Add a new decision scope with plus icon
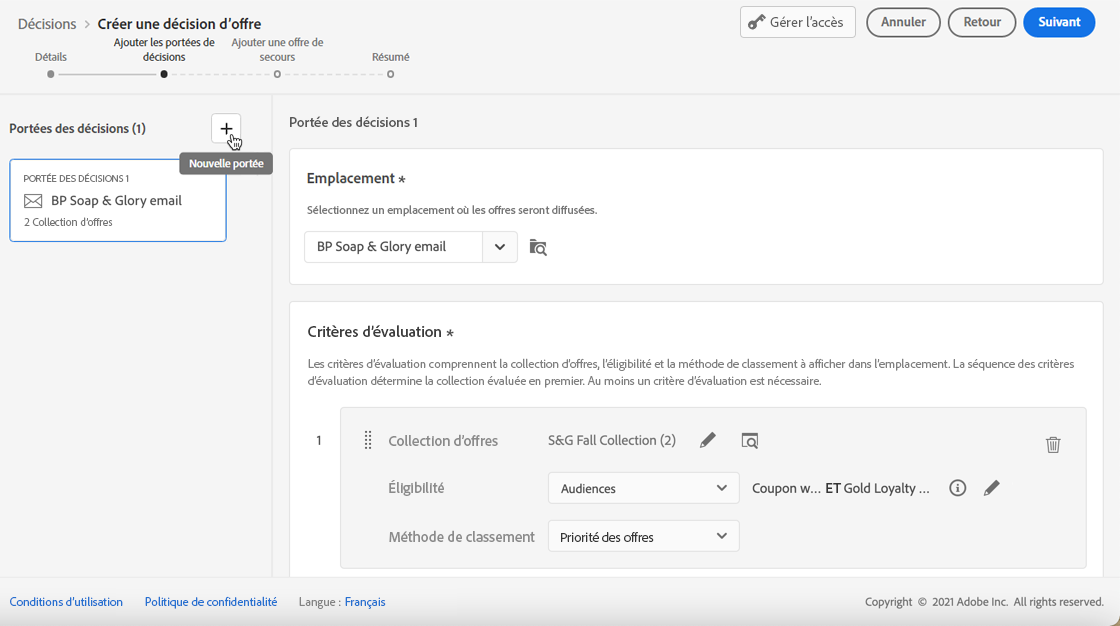This screenshot has width=1120, height=626. point(226,129)
